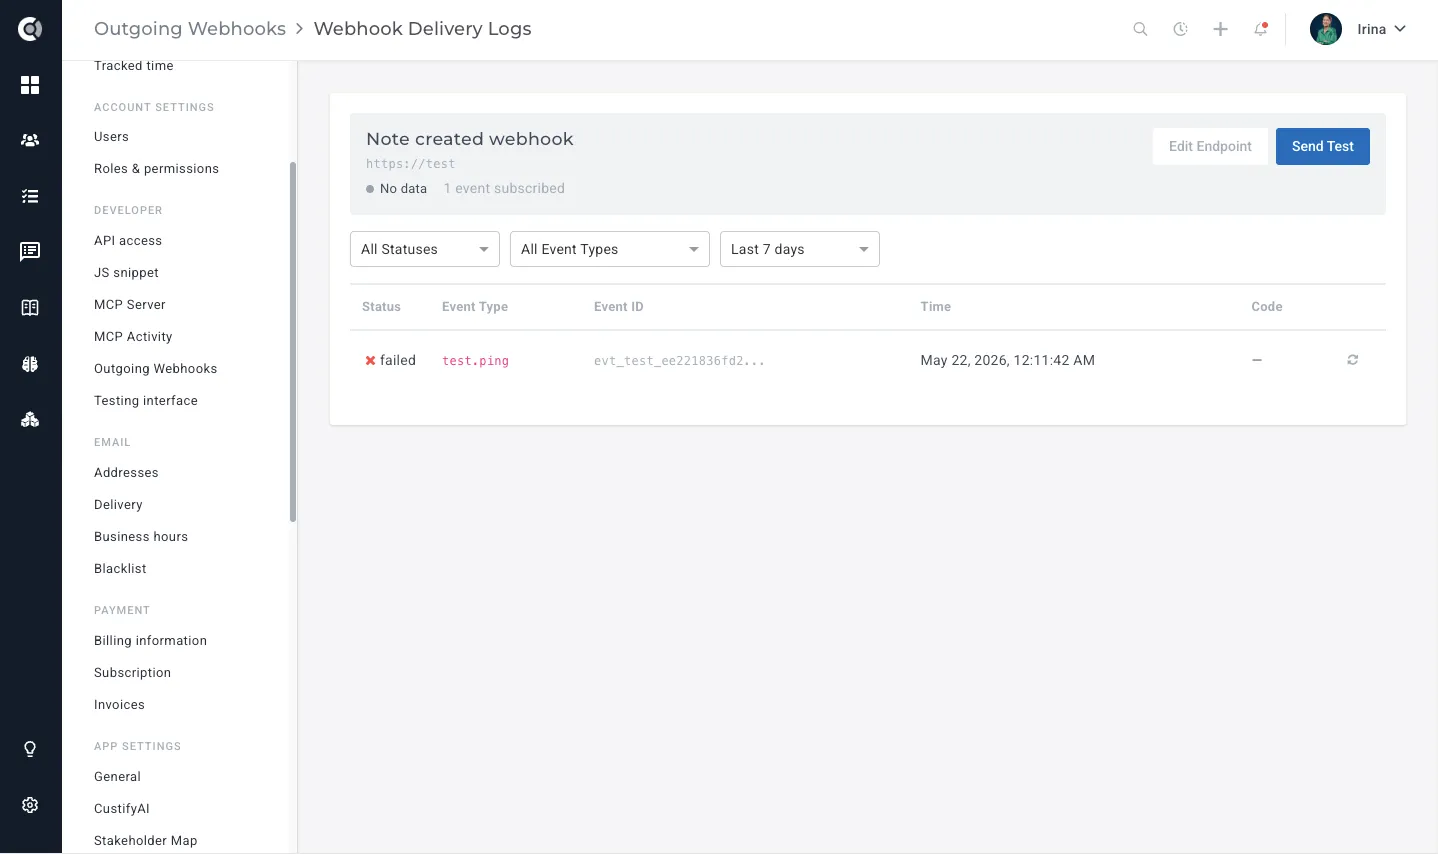Open API access settings

click(x=128, y=241)
